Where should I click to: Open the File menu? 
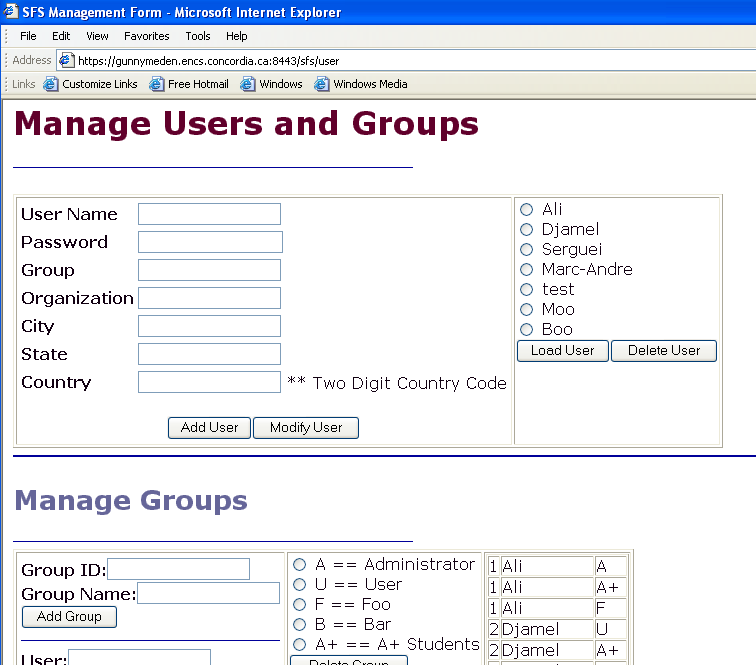coord(29,36)
